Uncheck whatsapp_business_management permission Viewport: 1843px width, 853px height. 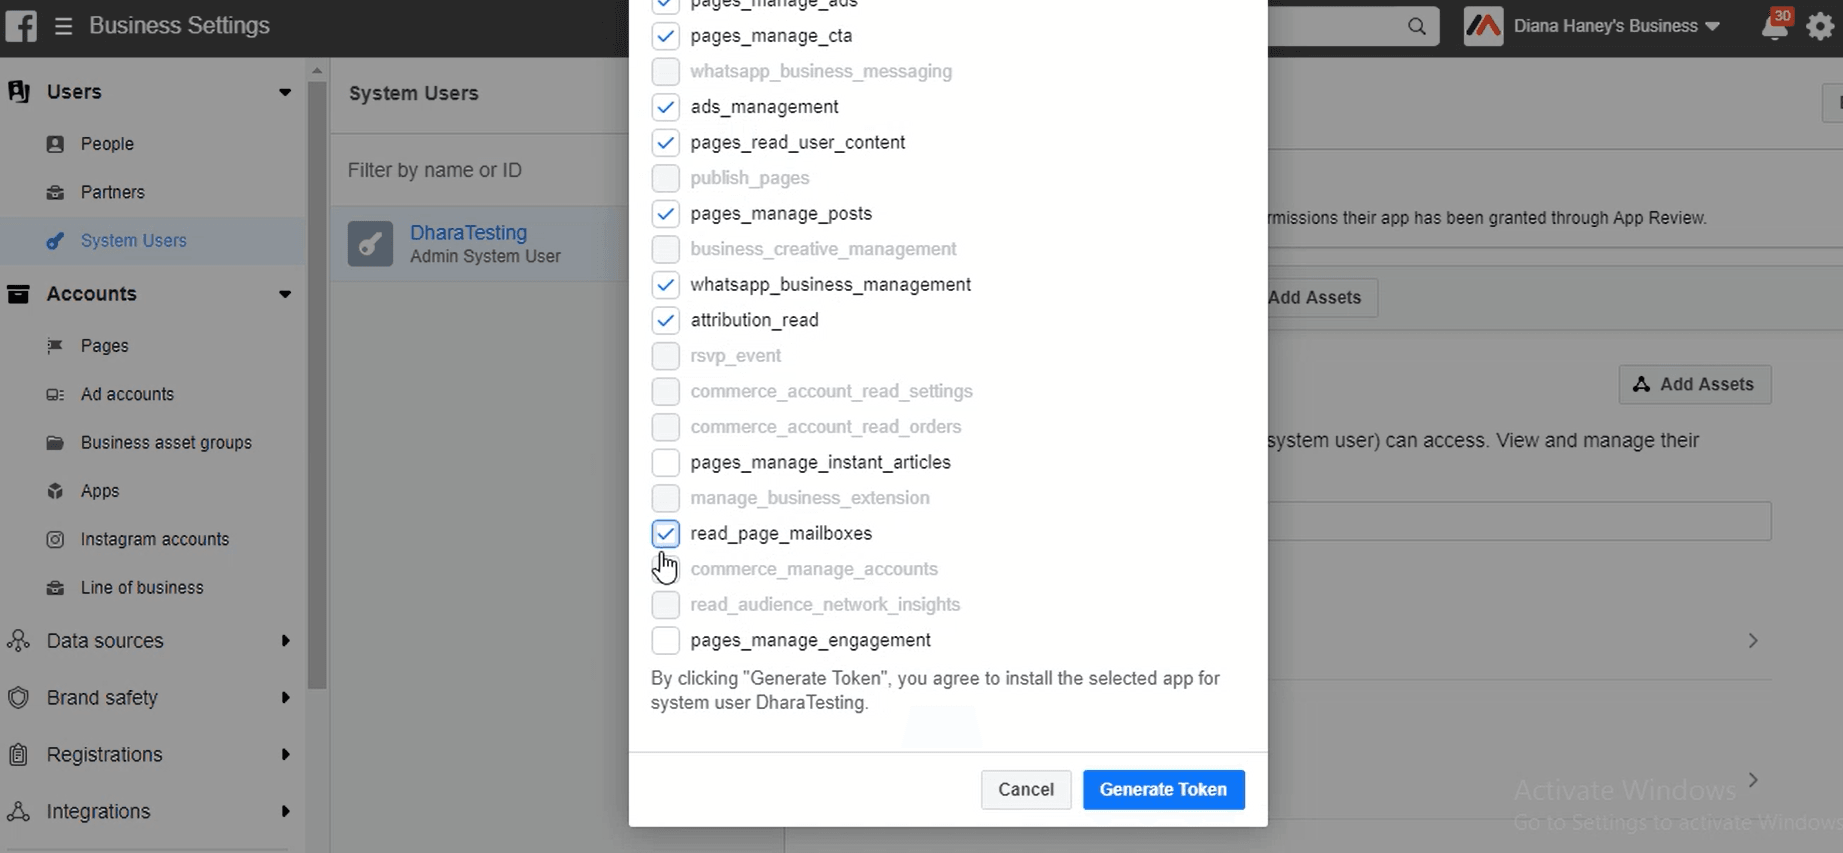coord(665,285)
